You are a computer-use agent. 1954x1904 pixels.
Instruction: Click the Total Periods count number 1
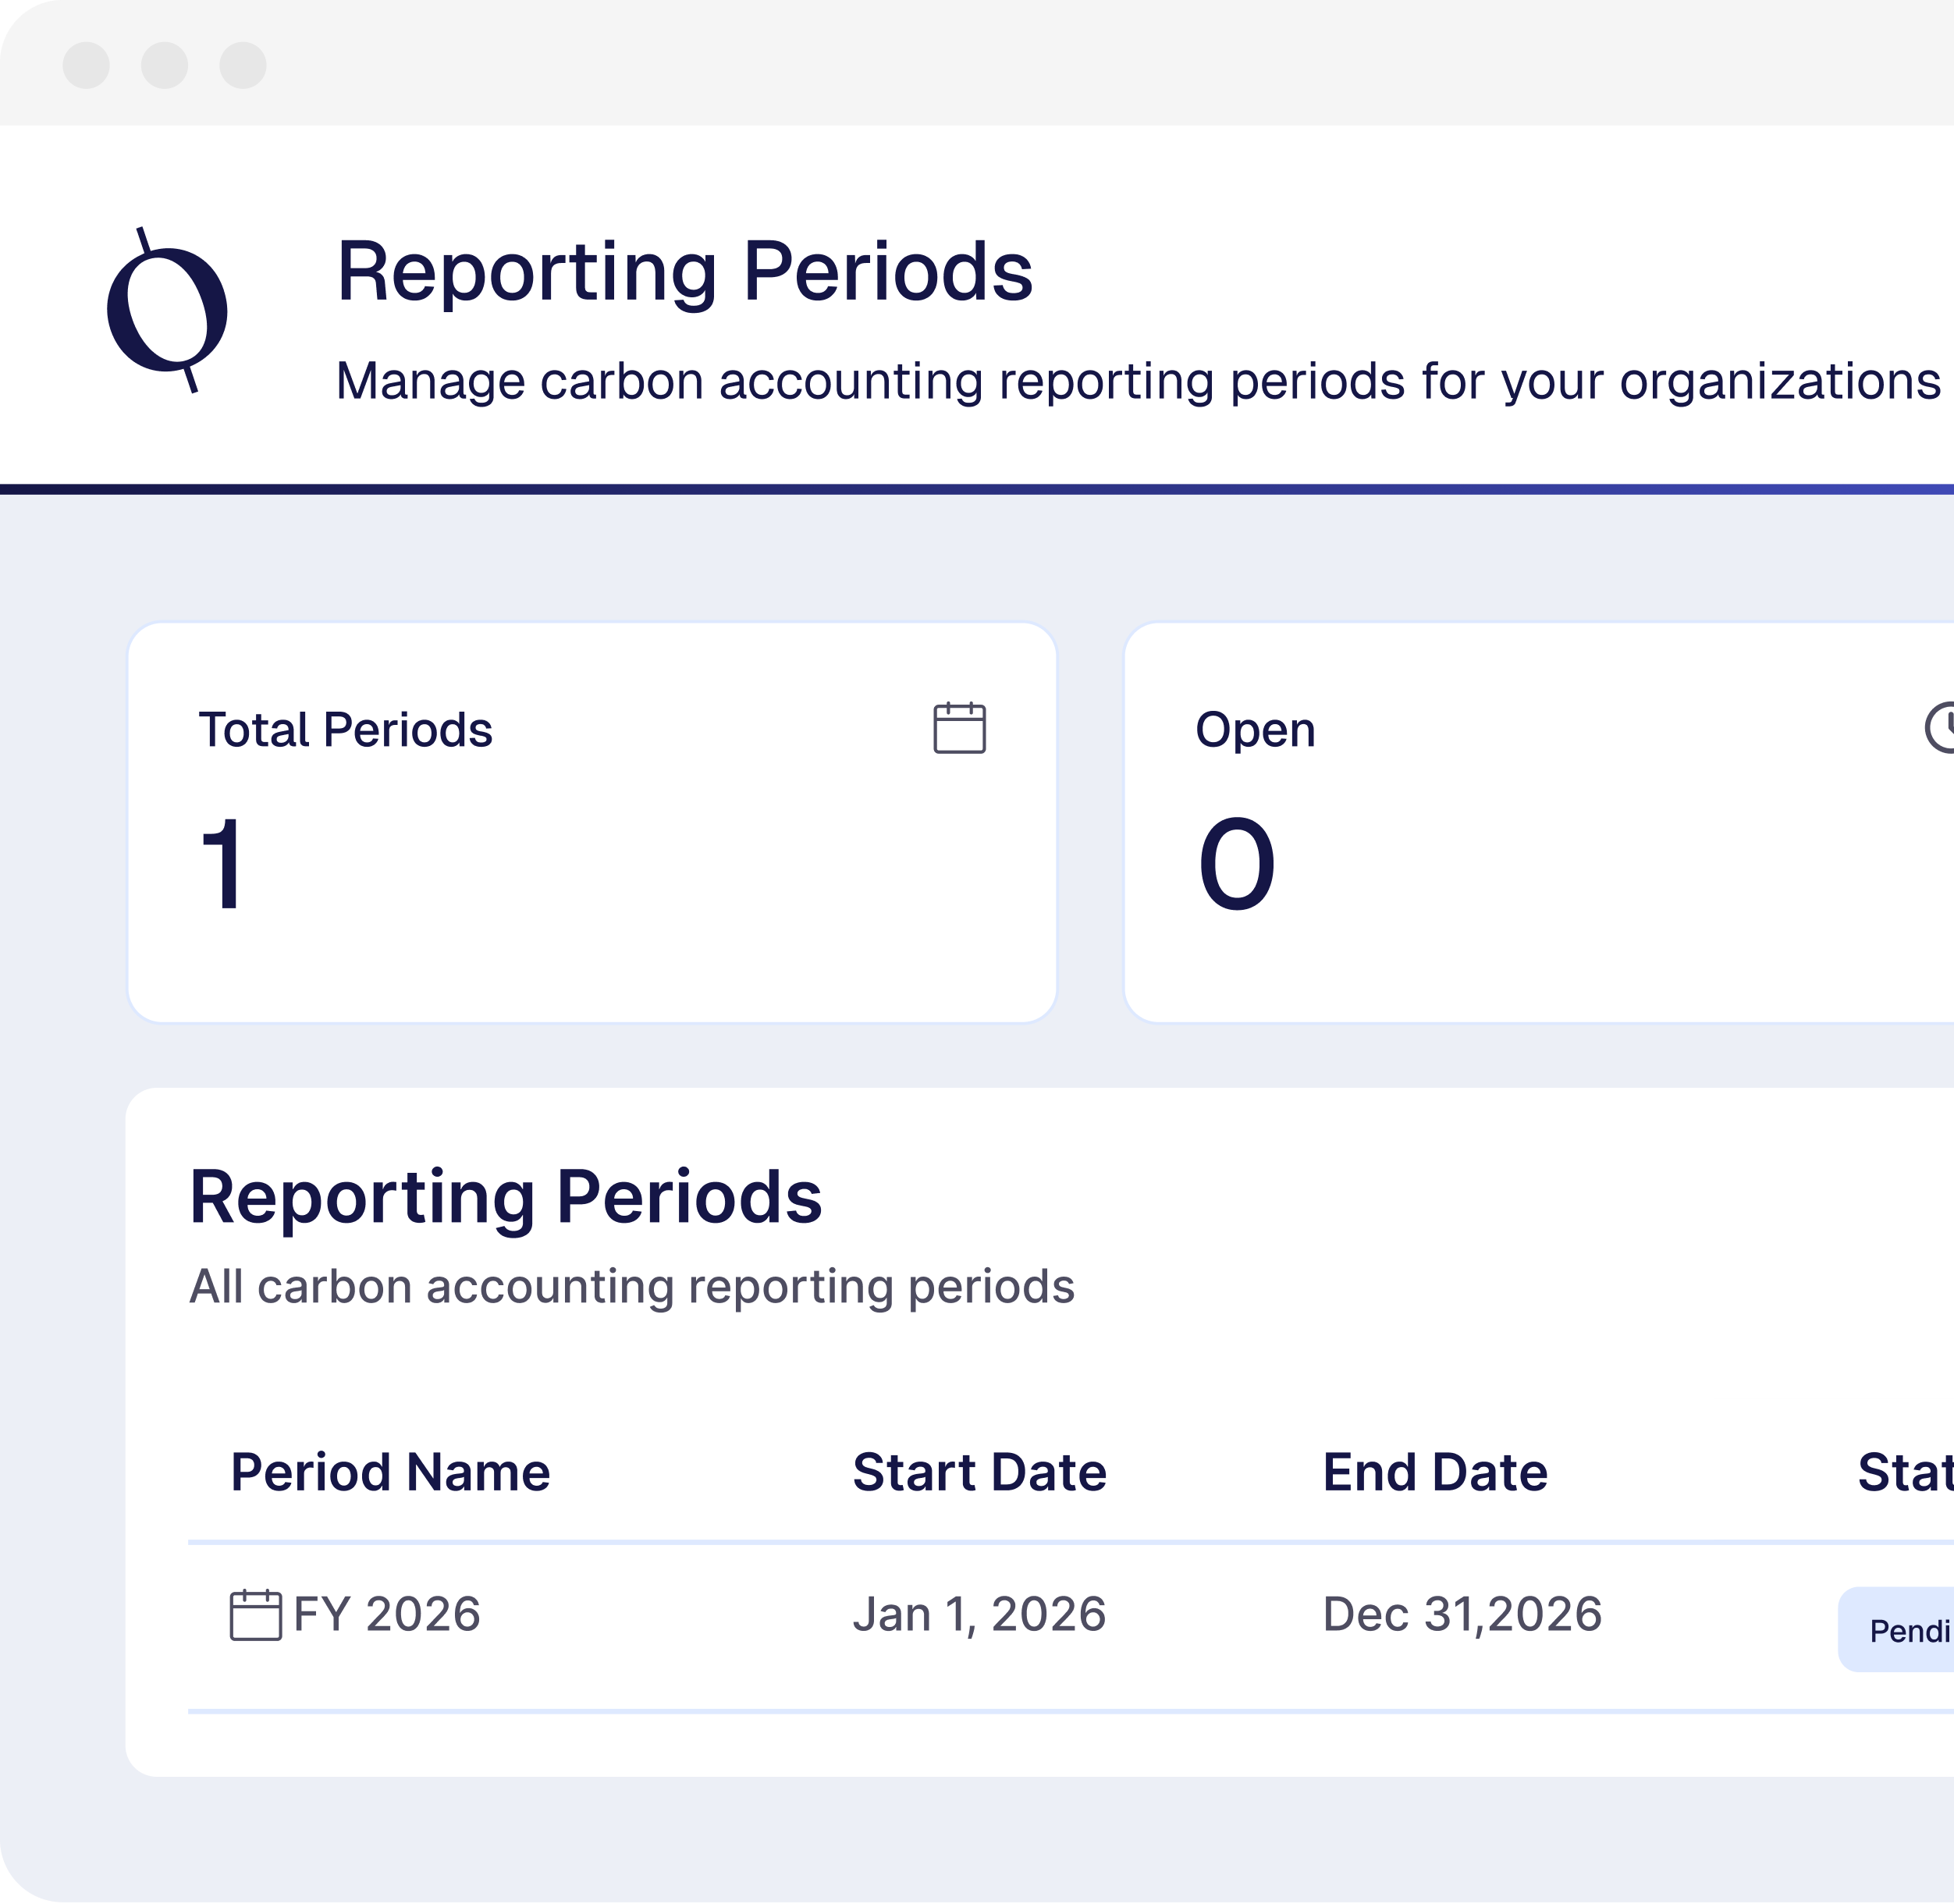point(222,862)
